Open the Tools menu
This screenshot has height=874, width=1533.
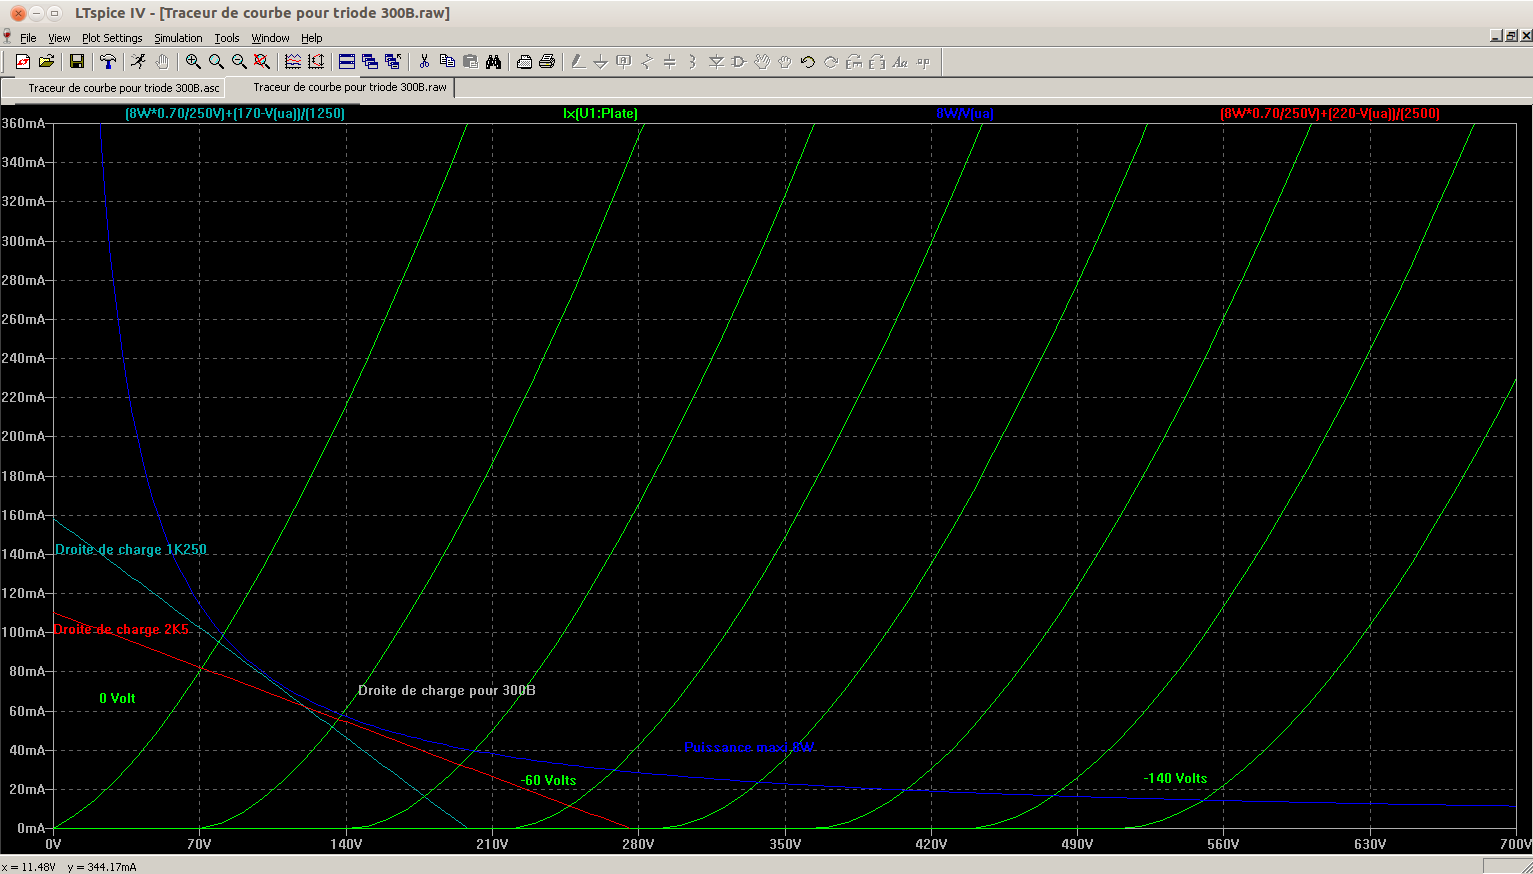pos(227,38)
